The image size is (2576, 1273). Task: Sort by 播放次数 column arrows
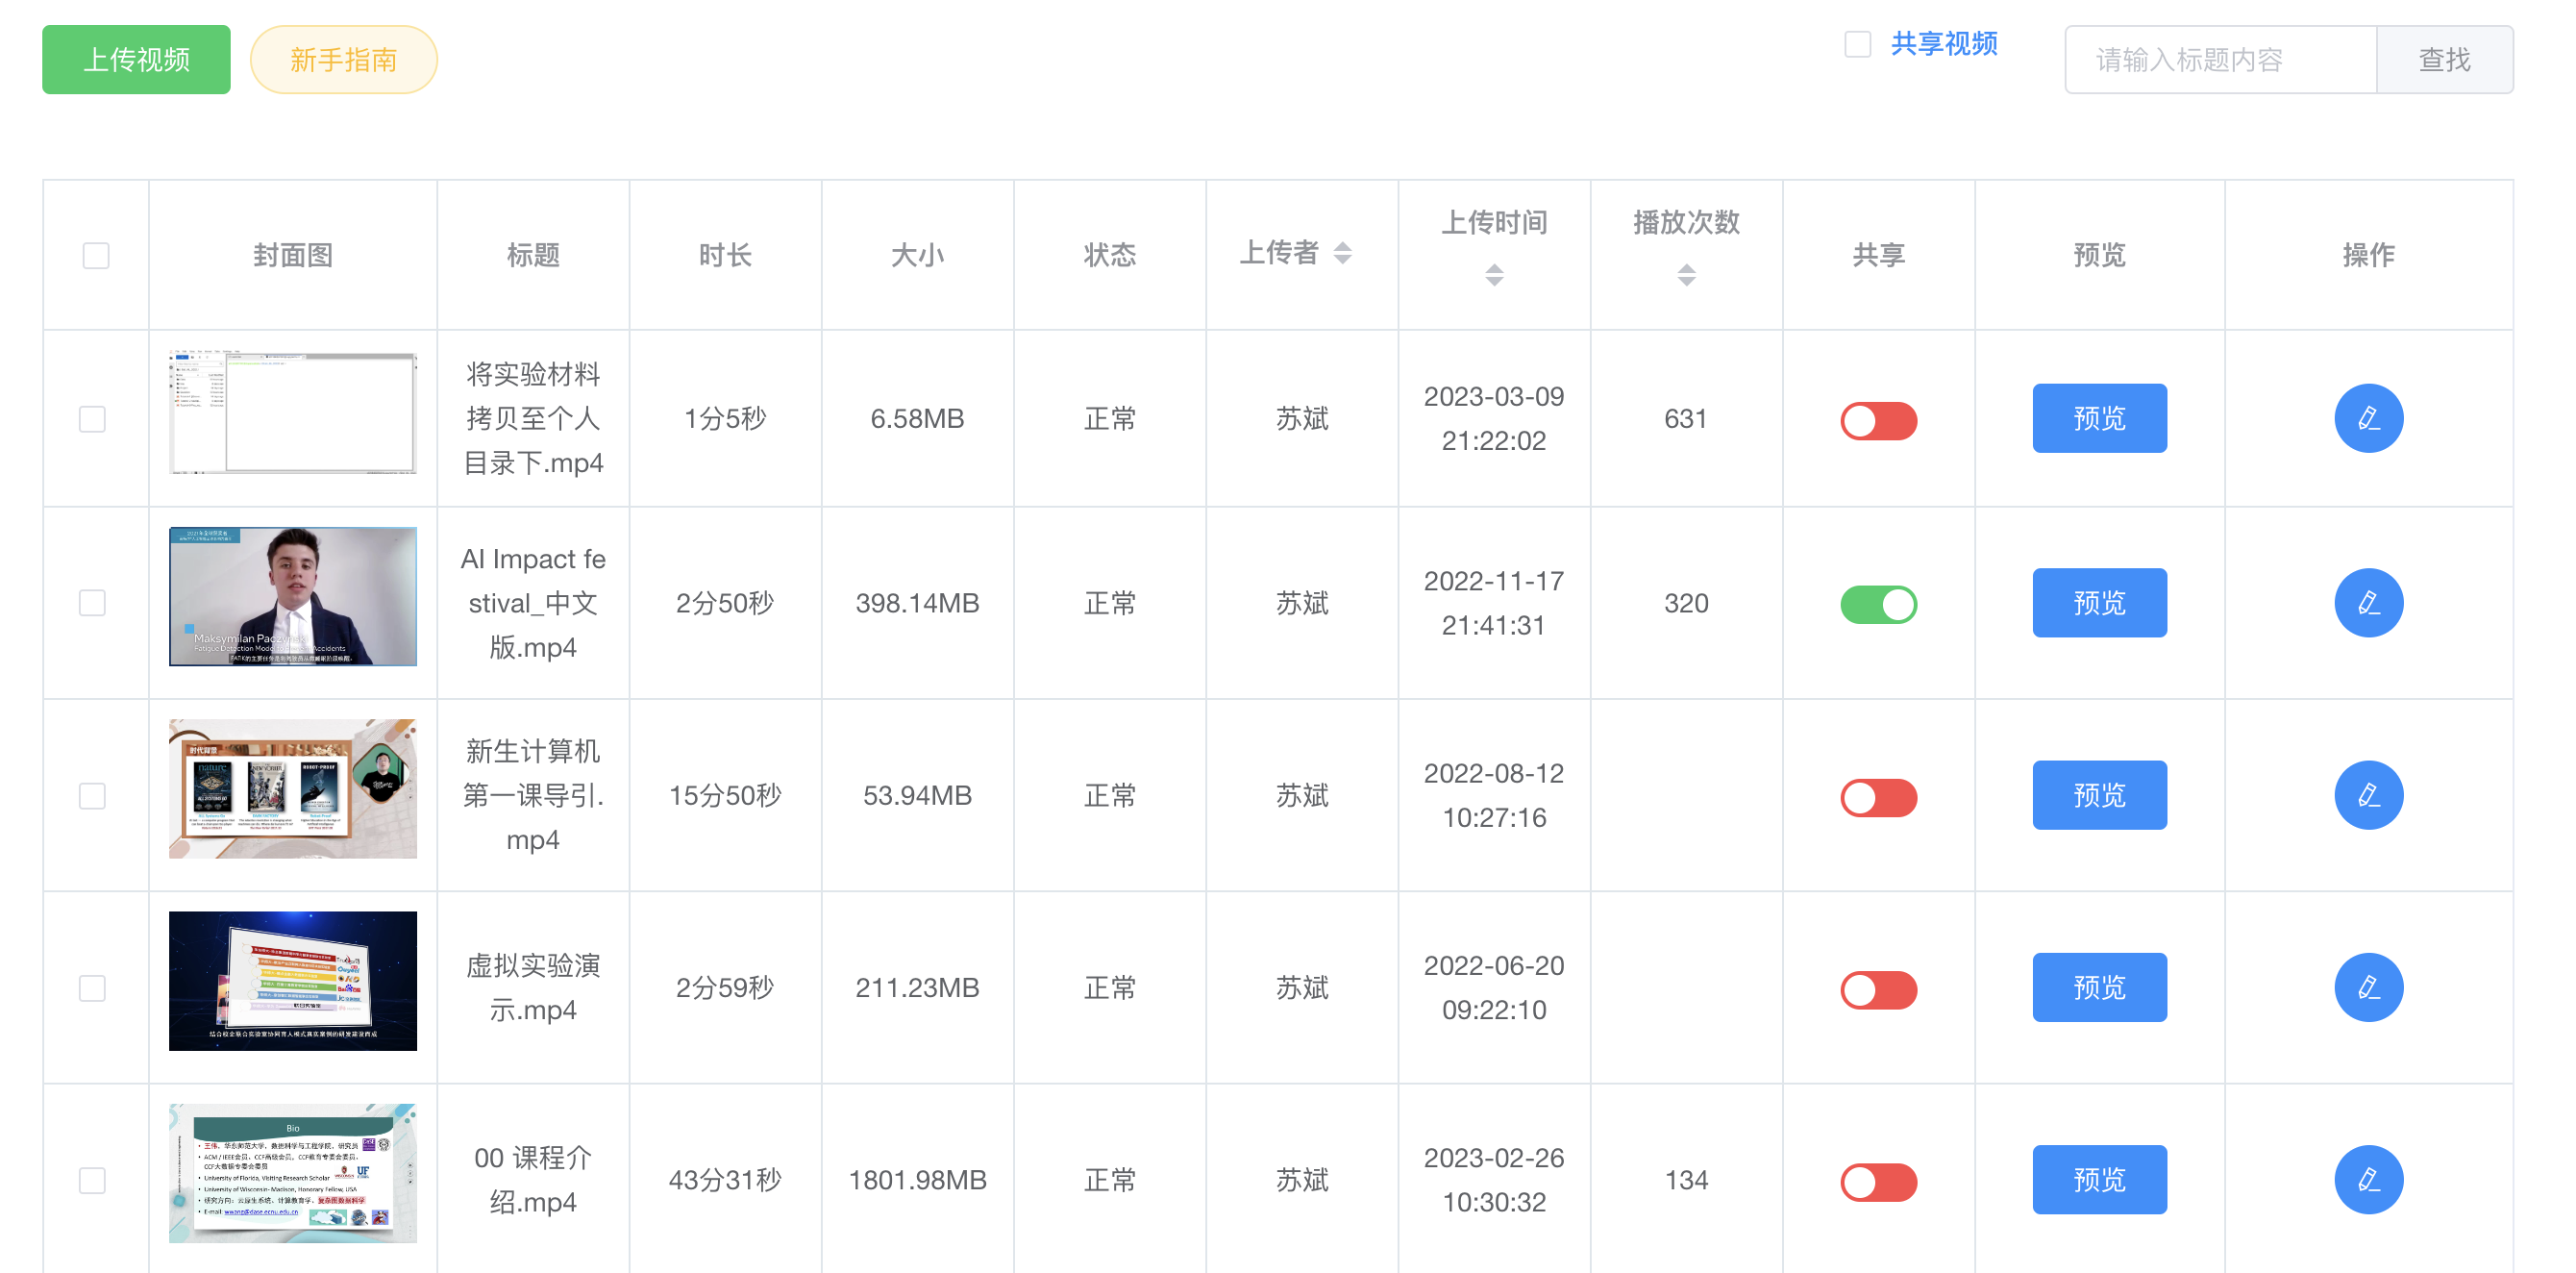[1685, 275]
